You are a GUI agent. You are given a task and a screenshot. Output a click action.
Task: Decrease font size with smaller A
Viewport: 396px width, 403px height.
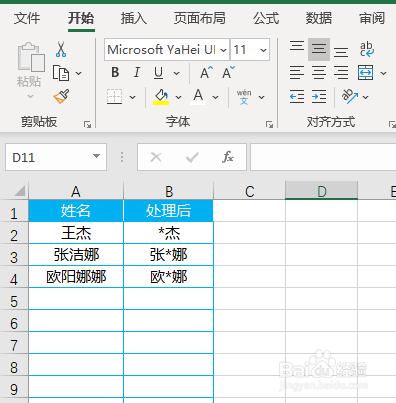pos(229,72)
